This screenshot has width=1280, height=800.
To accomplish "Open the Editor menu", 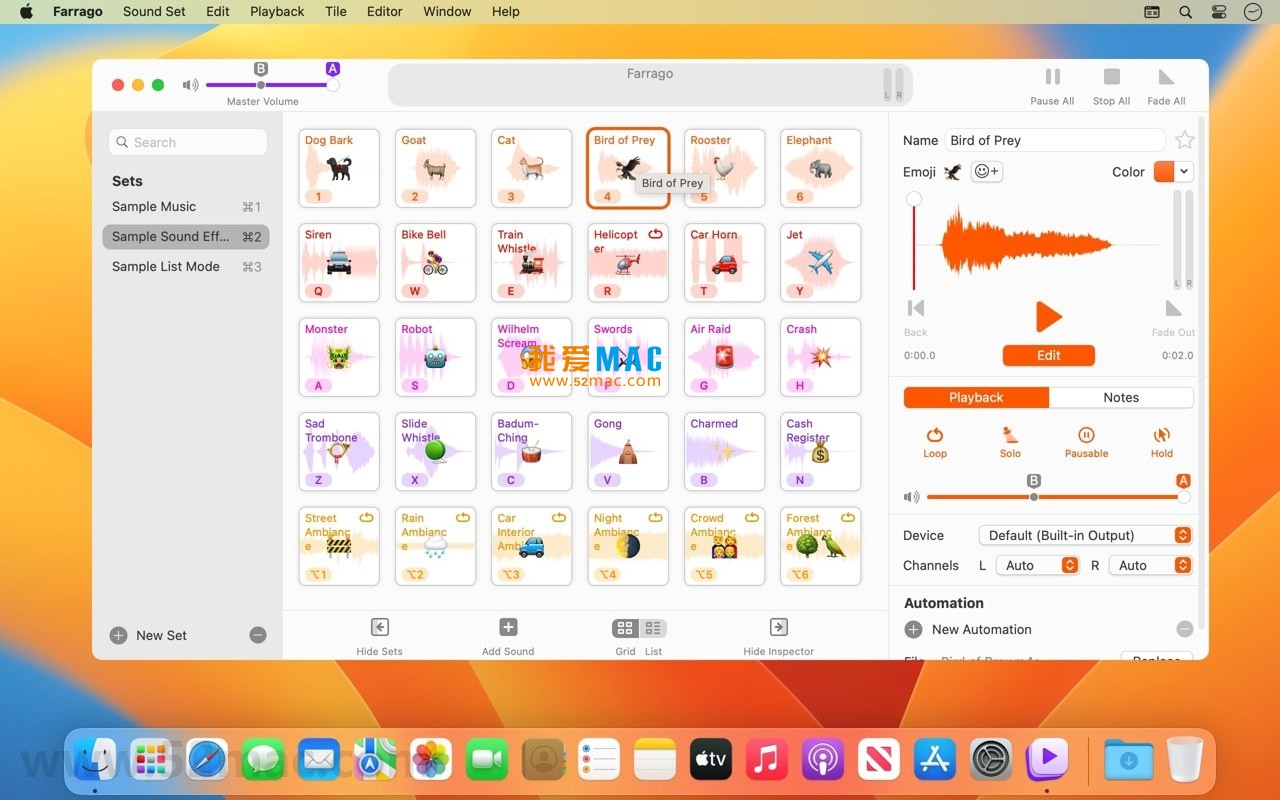I will tap(384, 12).
